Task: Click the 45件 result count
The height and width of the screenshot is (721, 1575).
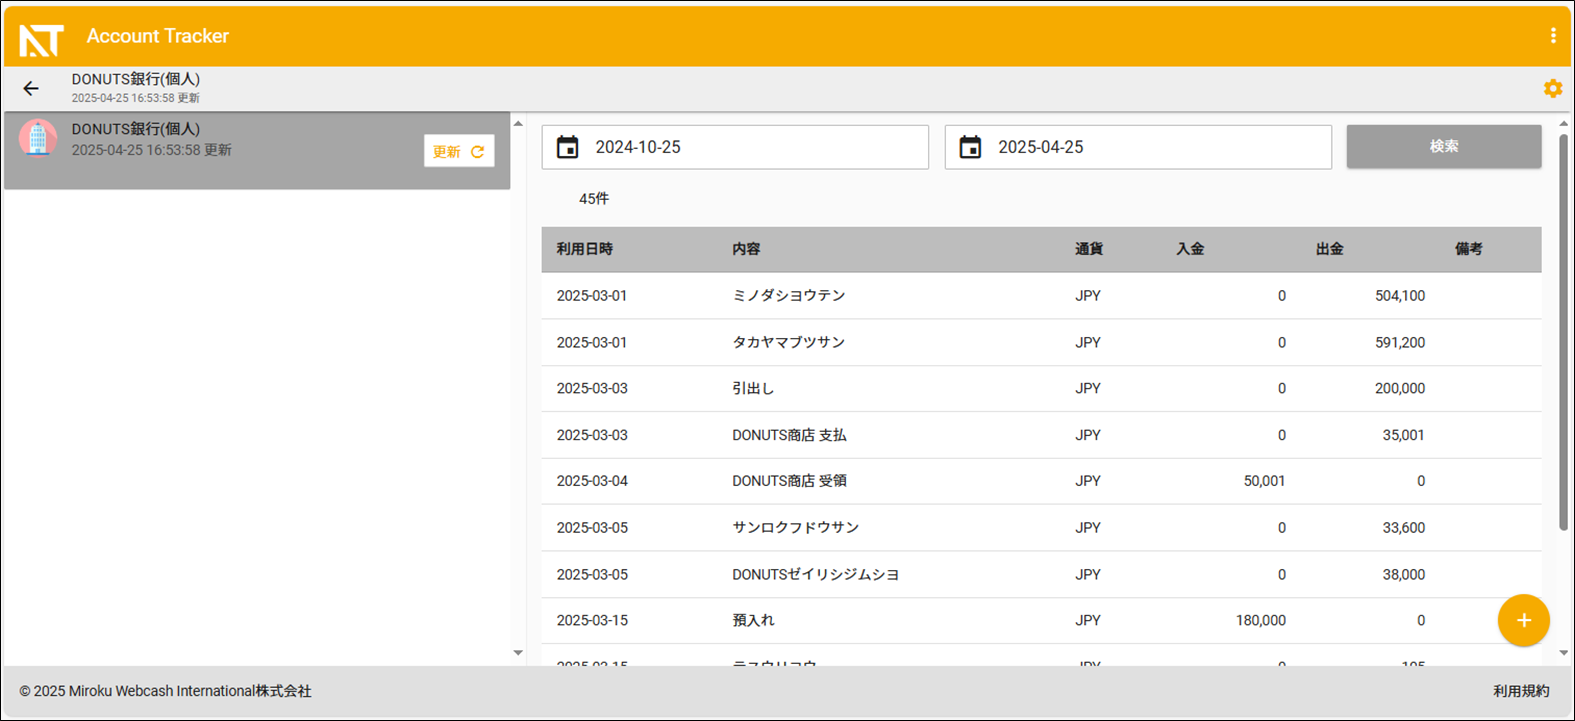Action: [594, 199]
